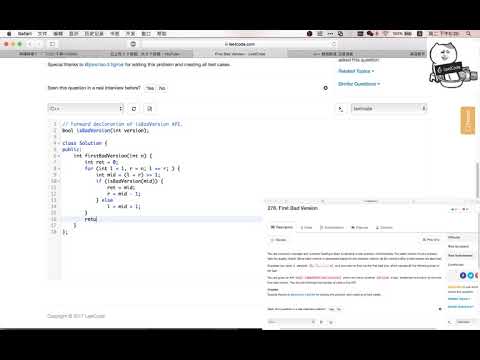Click '278. First Bad Version' title in small preview
The width and height of the screenshot is (480, 360).
292,208
